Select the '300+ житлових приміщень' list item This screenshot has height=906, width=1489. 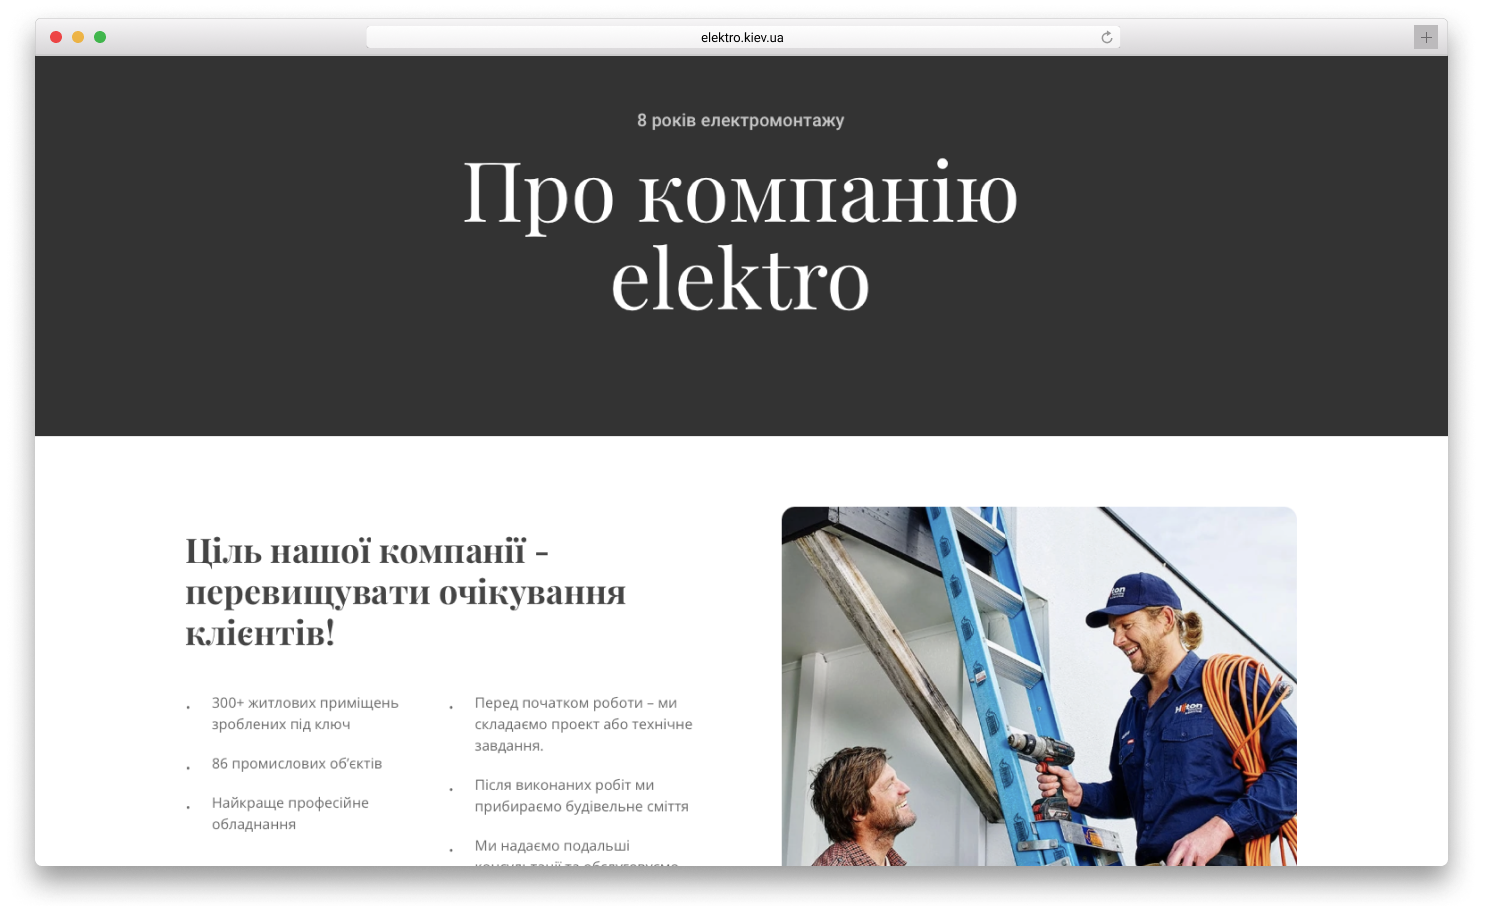pos(305,713)
